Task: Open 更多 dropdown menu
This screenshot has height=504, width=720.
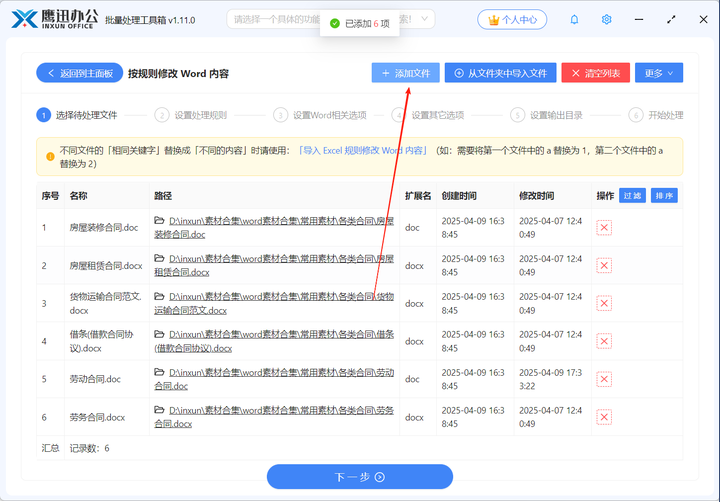Action: (x=658, y=73)
